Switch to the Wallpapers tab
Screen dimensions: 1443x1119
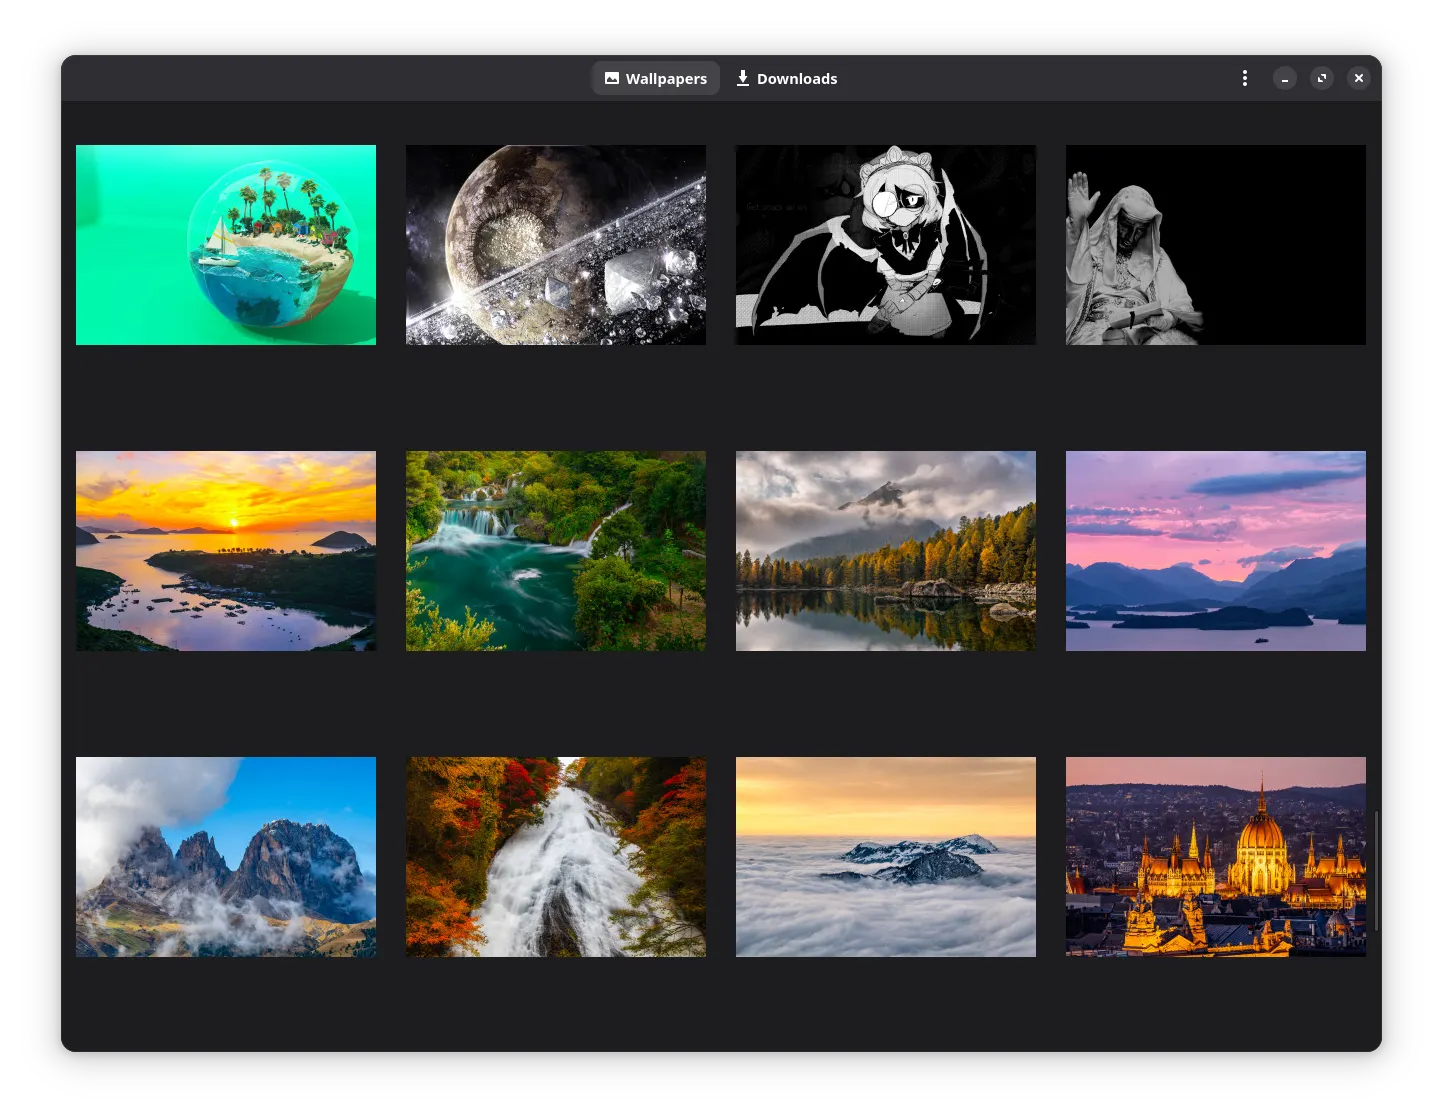tap(656, 78)
